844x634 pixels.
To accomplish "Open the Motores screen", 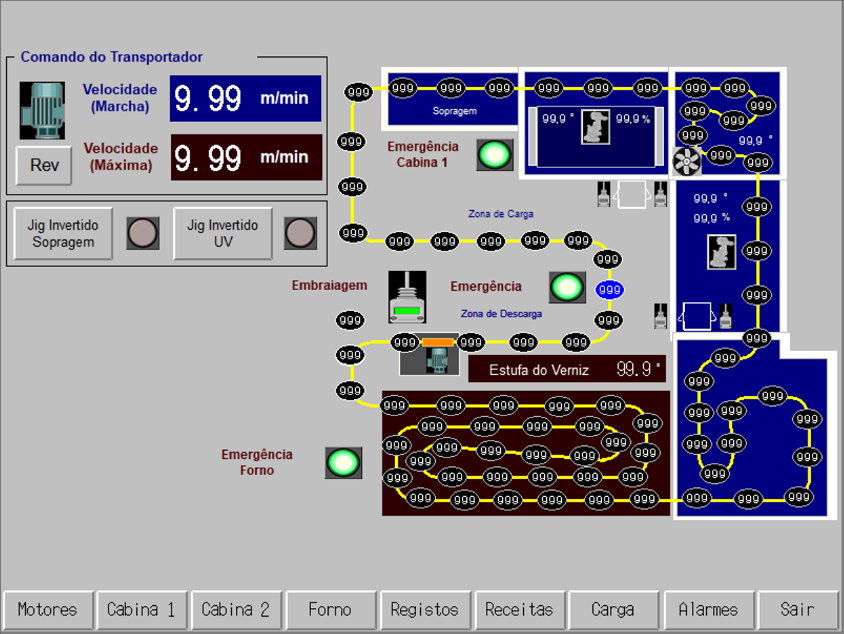I will coord(47,609).
